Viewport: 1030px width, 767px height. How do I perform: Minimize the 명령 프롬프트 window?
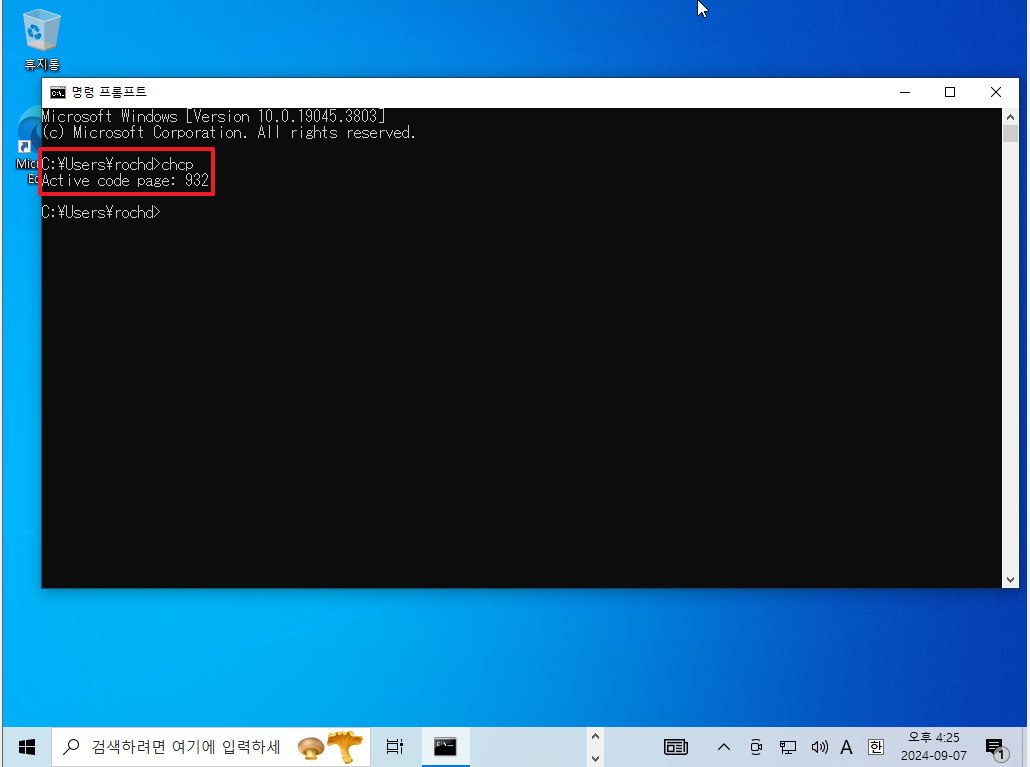click(905, 93)
